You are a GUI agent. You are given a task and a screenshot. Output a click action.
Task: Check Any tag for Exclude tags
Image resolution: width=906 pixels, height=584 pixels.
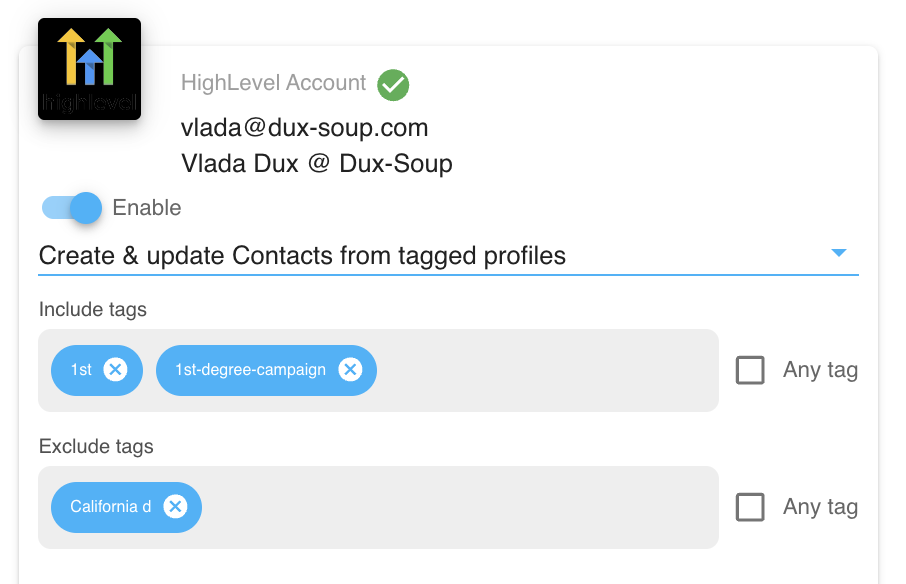(x=750, y=507)
